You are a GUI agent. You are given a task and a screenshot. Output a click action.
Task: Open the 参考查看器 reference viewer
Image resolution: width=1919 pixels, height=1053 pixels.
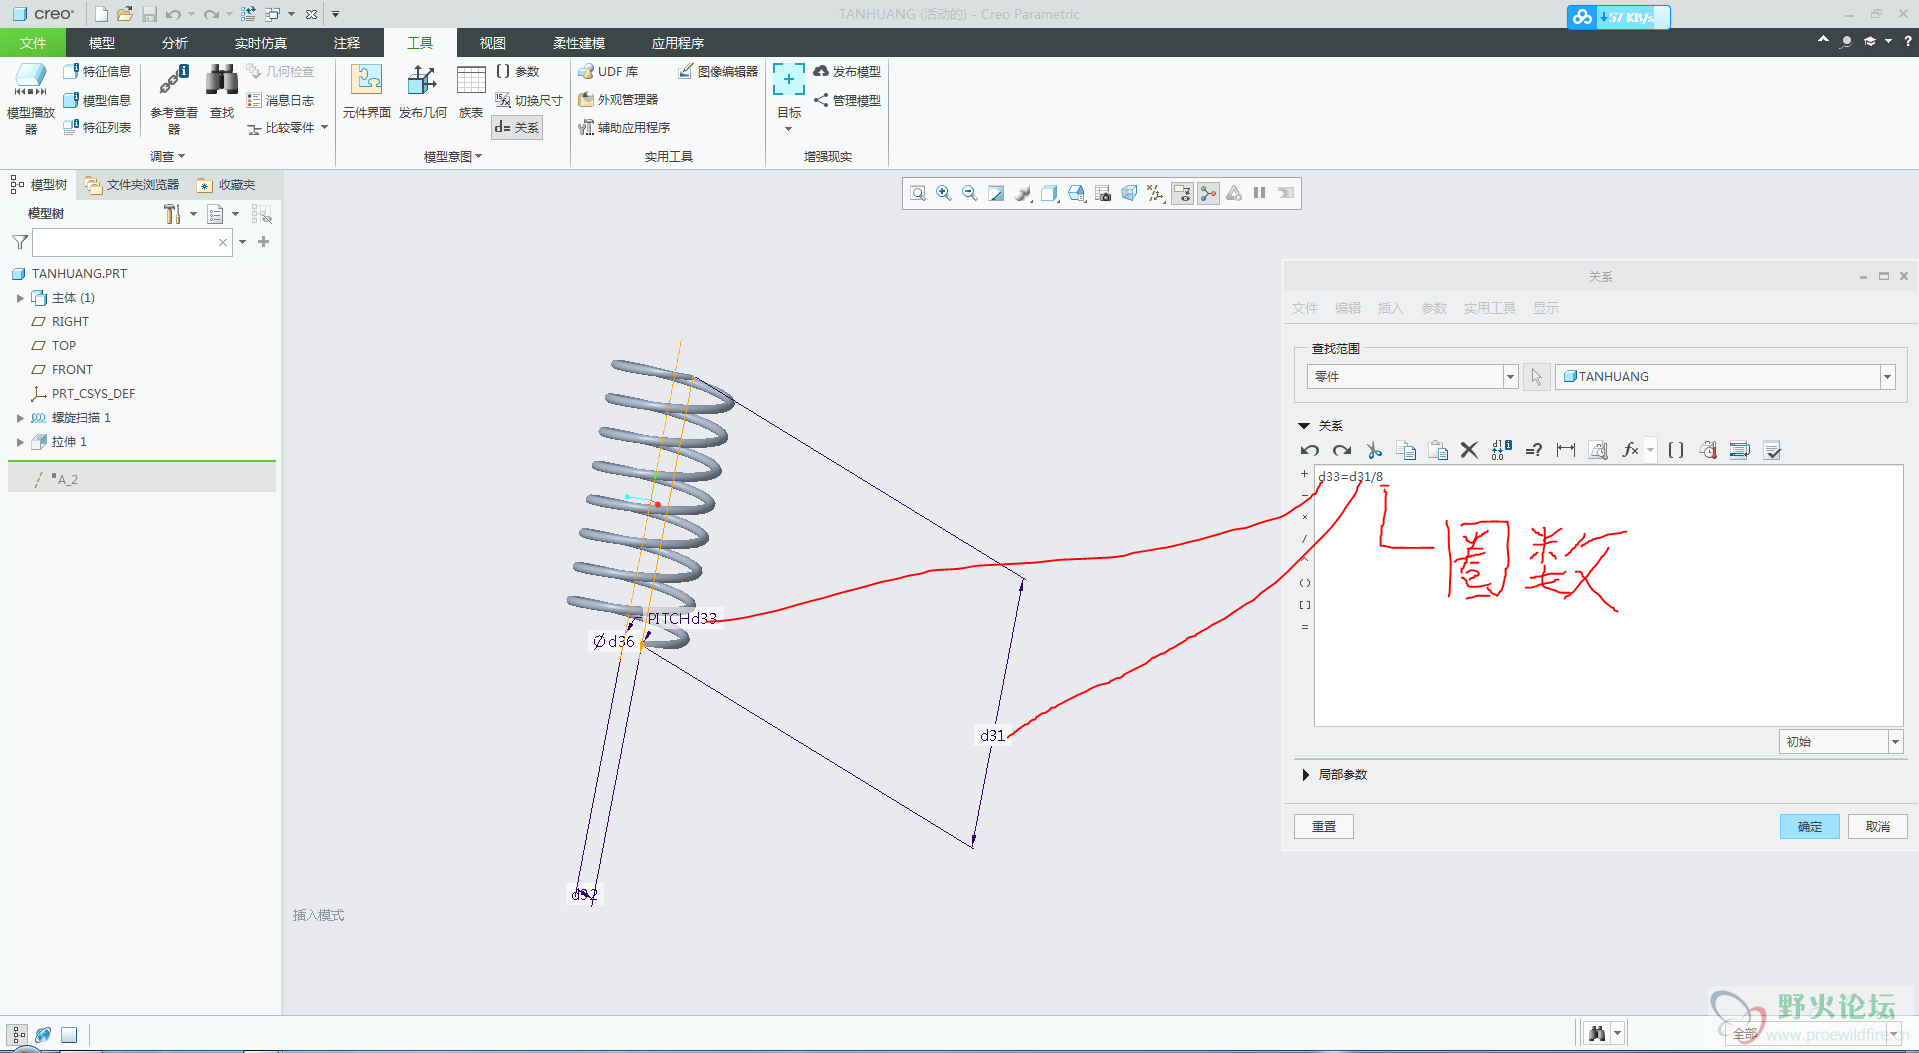click(174, 98)
